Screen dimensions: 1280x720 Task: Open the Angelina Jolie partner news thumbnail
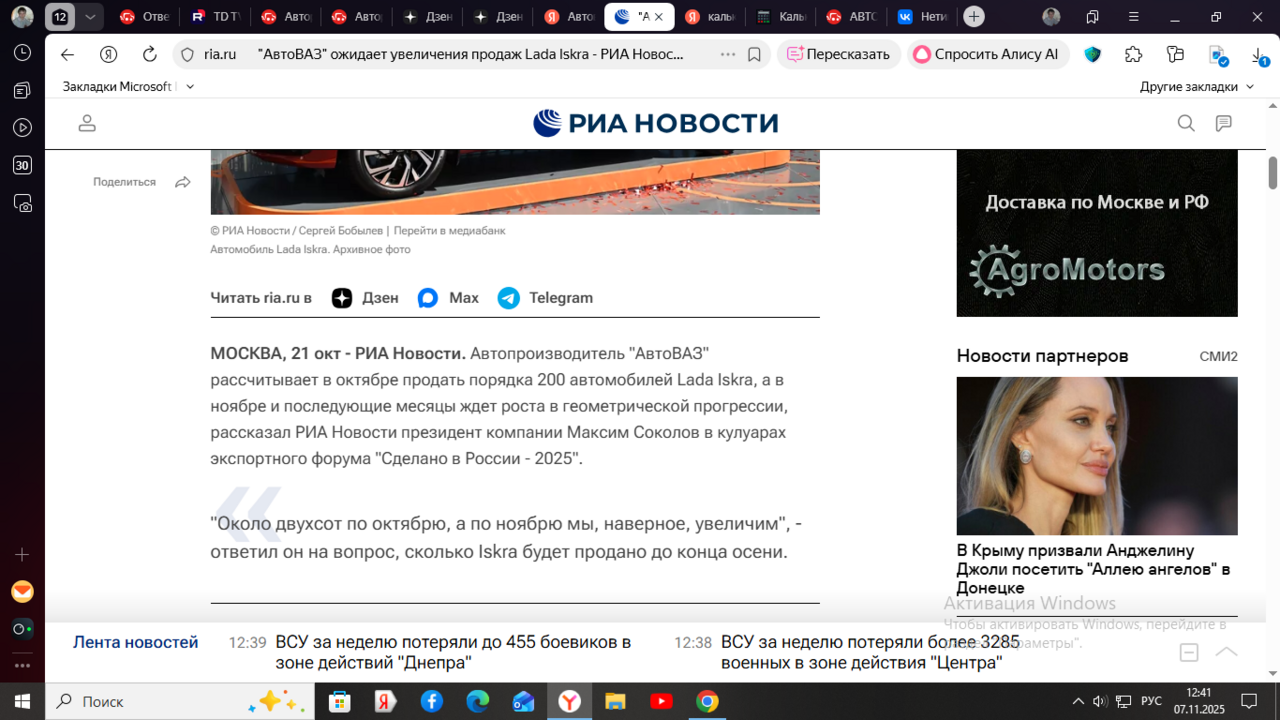click(1097, 456)
